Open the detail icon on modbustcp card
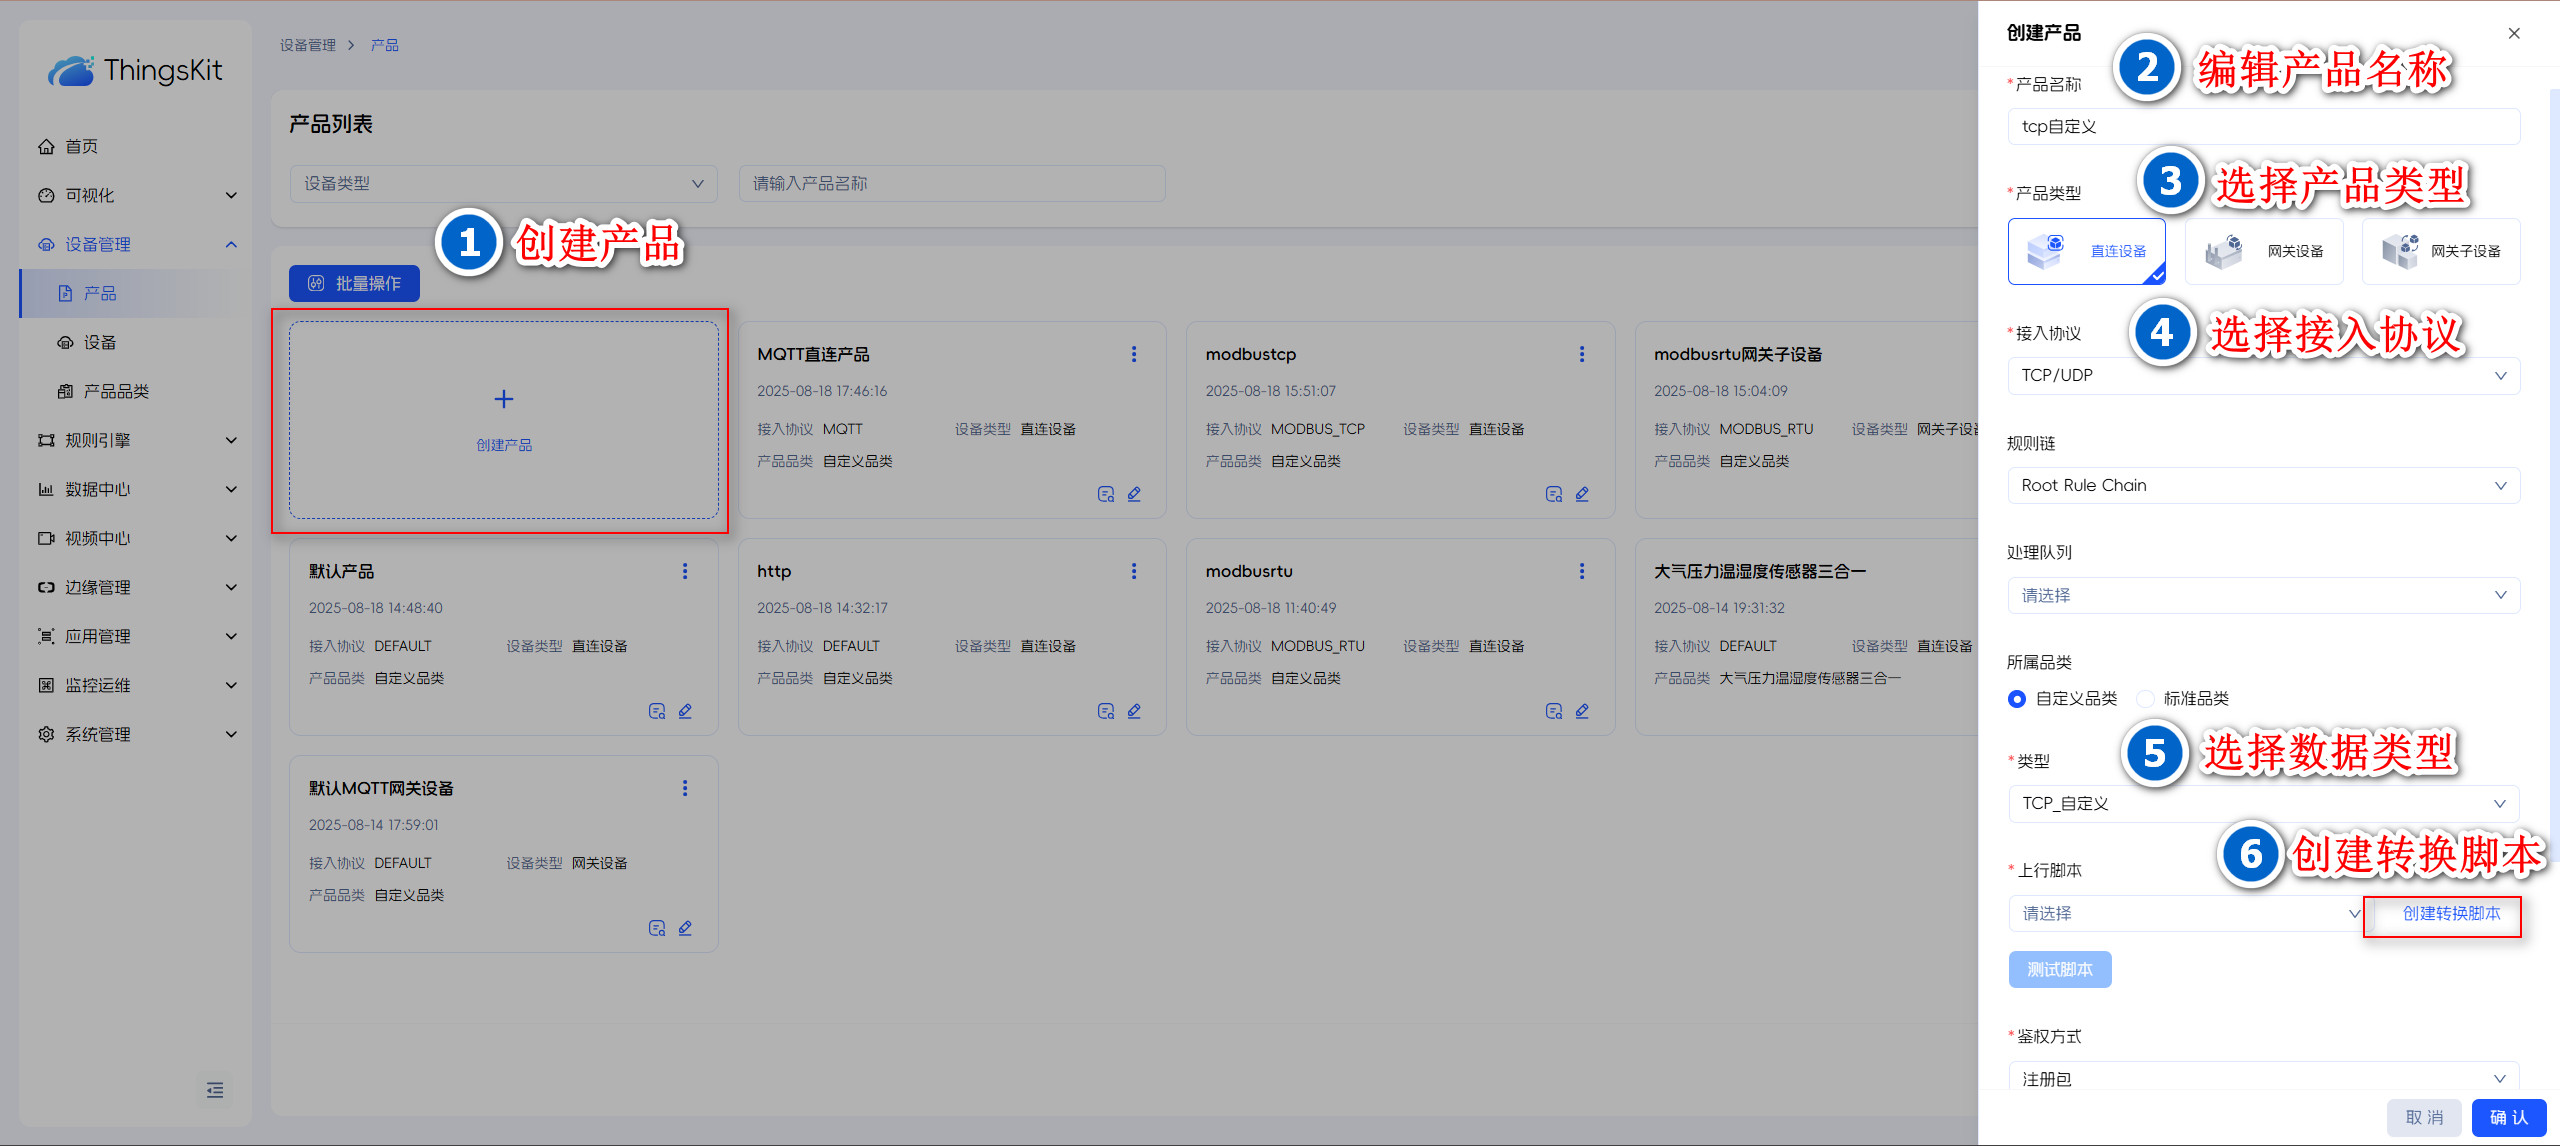The width and height of the screenshot is (2560, 1146). pos(1553,494)
